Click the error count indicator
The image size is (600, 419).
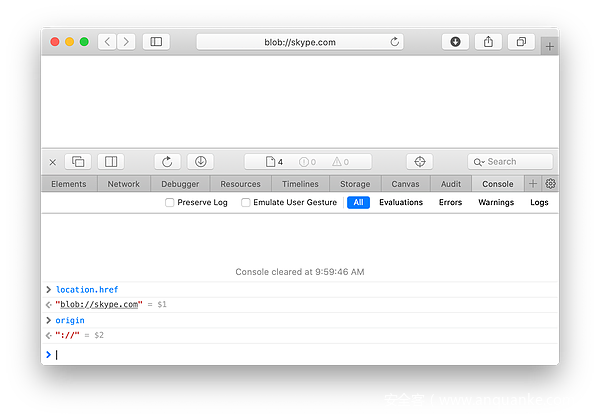(308, 162)
